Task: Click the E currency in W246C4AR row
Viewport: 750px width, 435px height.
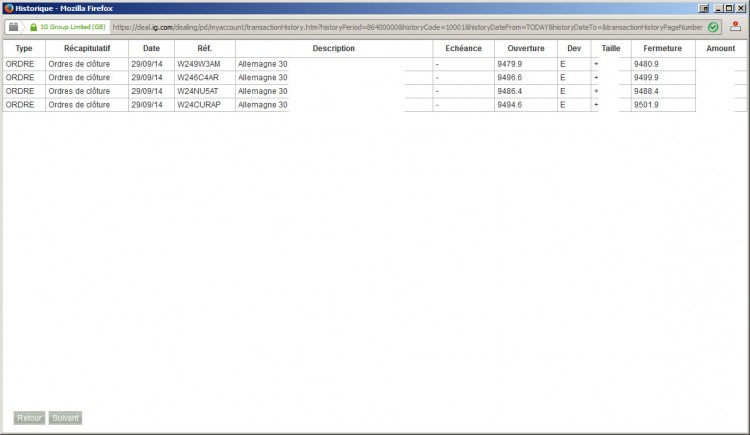Action: coord(562,78)
